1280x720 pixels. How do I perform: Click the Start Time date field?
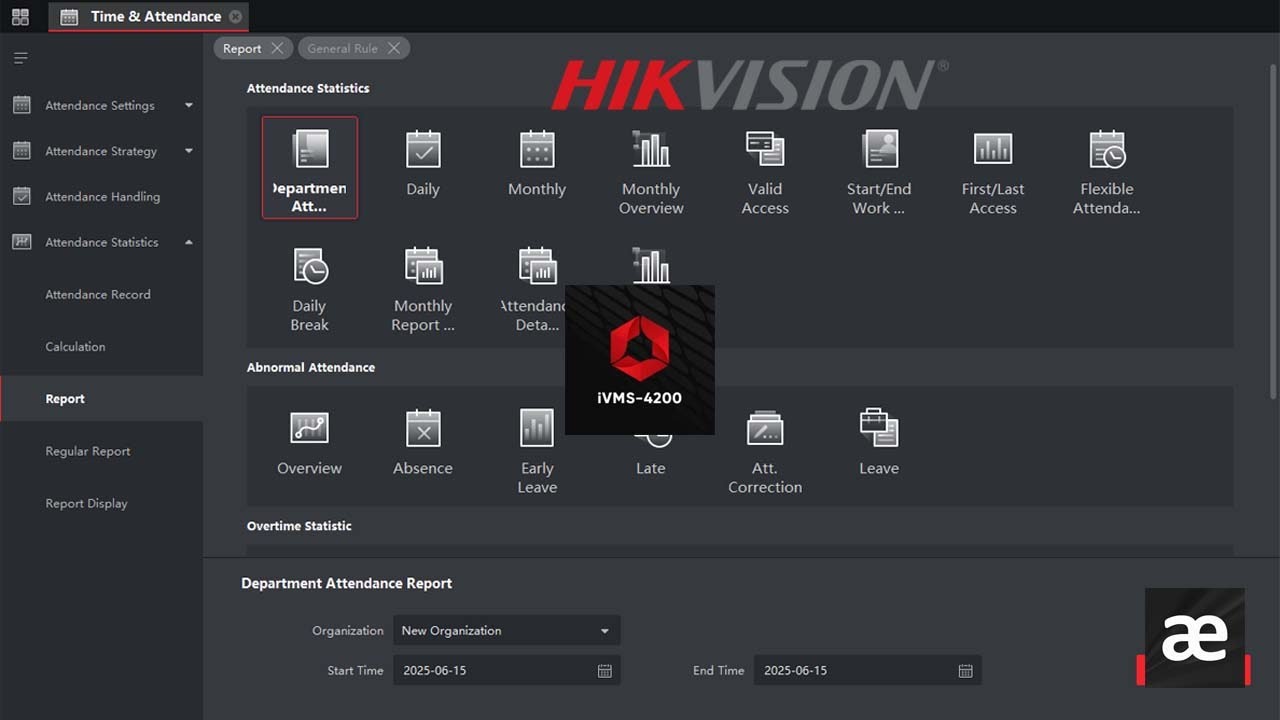coord(507,671)
